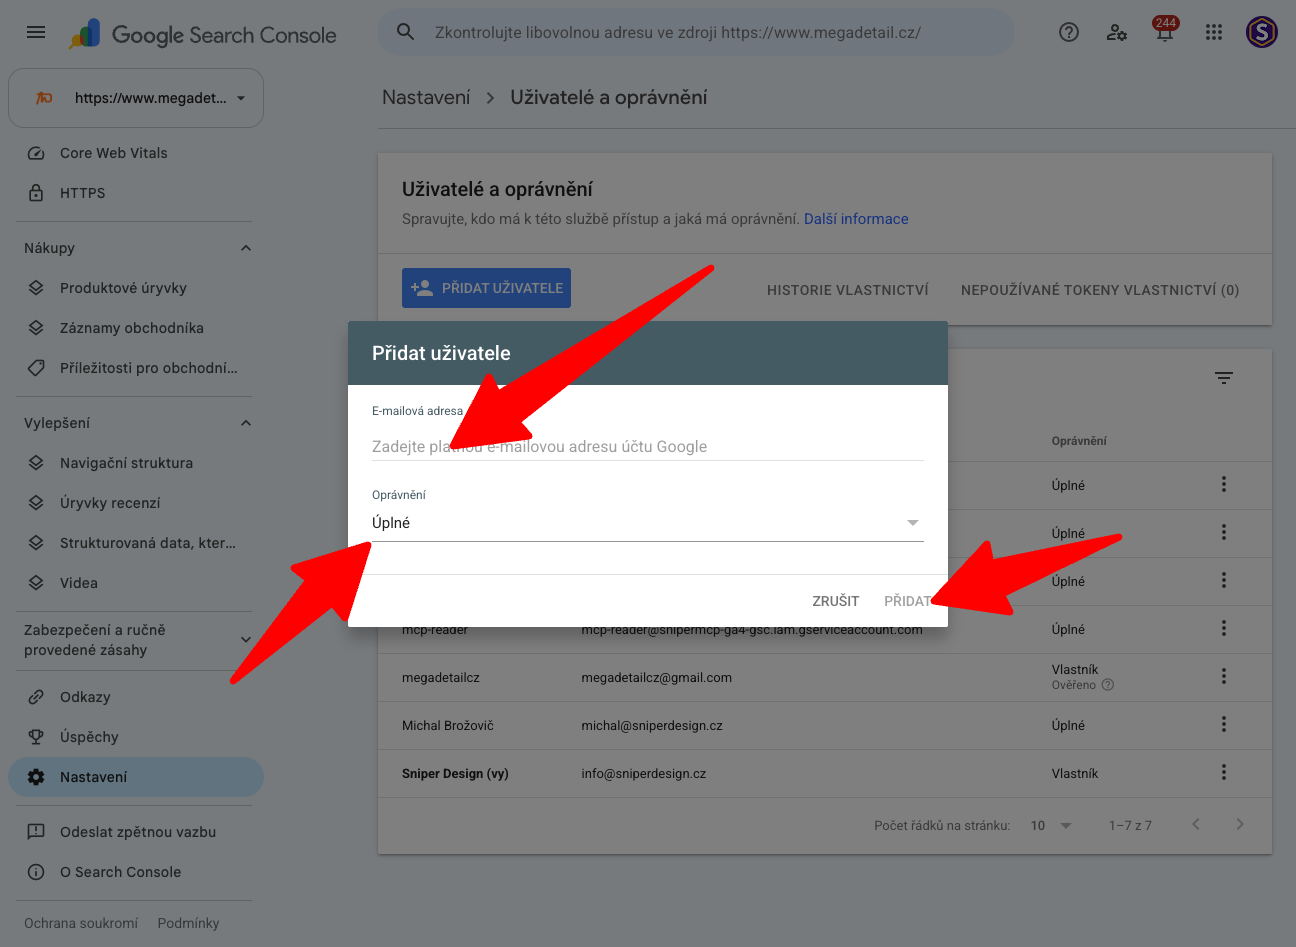
Task: Click the megadetailcz@gmail.com email cell
Action: [x=657, y=678]
